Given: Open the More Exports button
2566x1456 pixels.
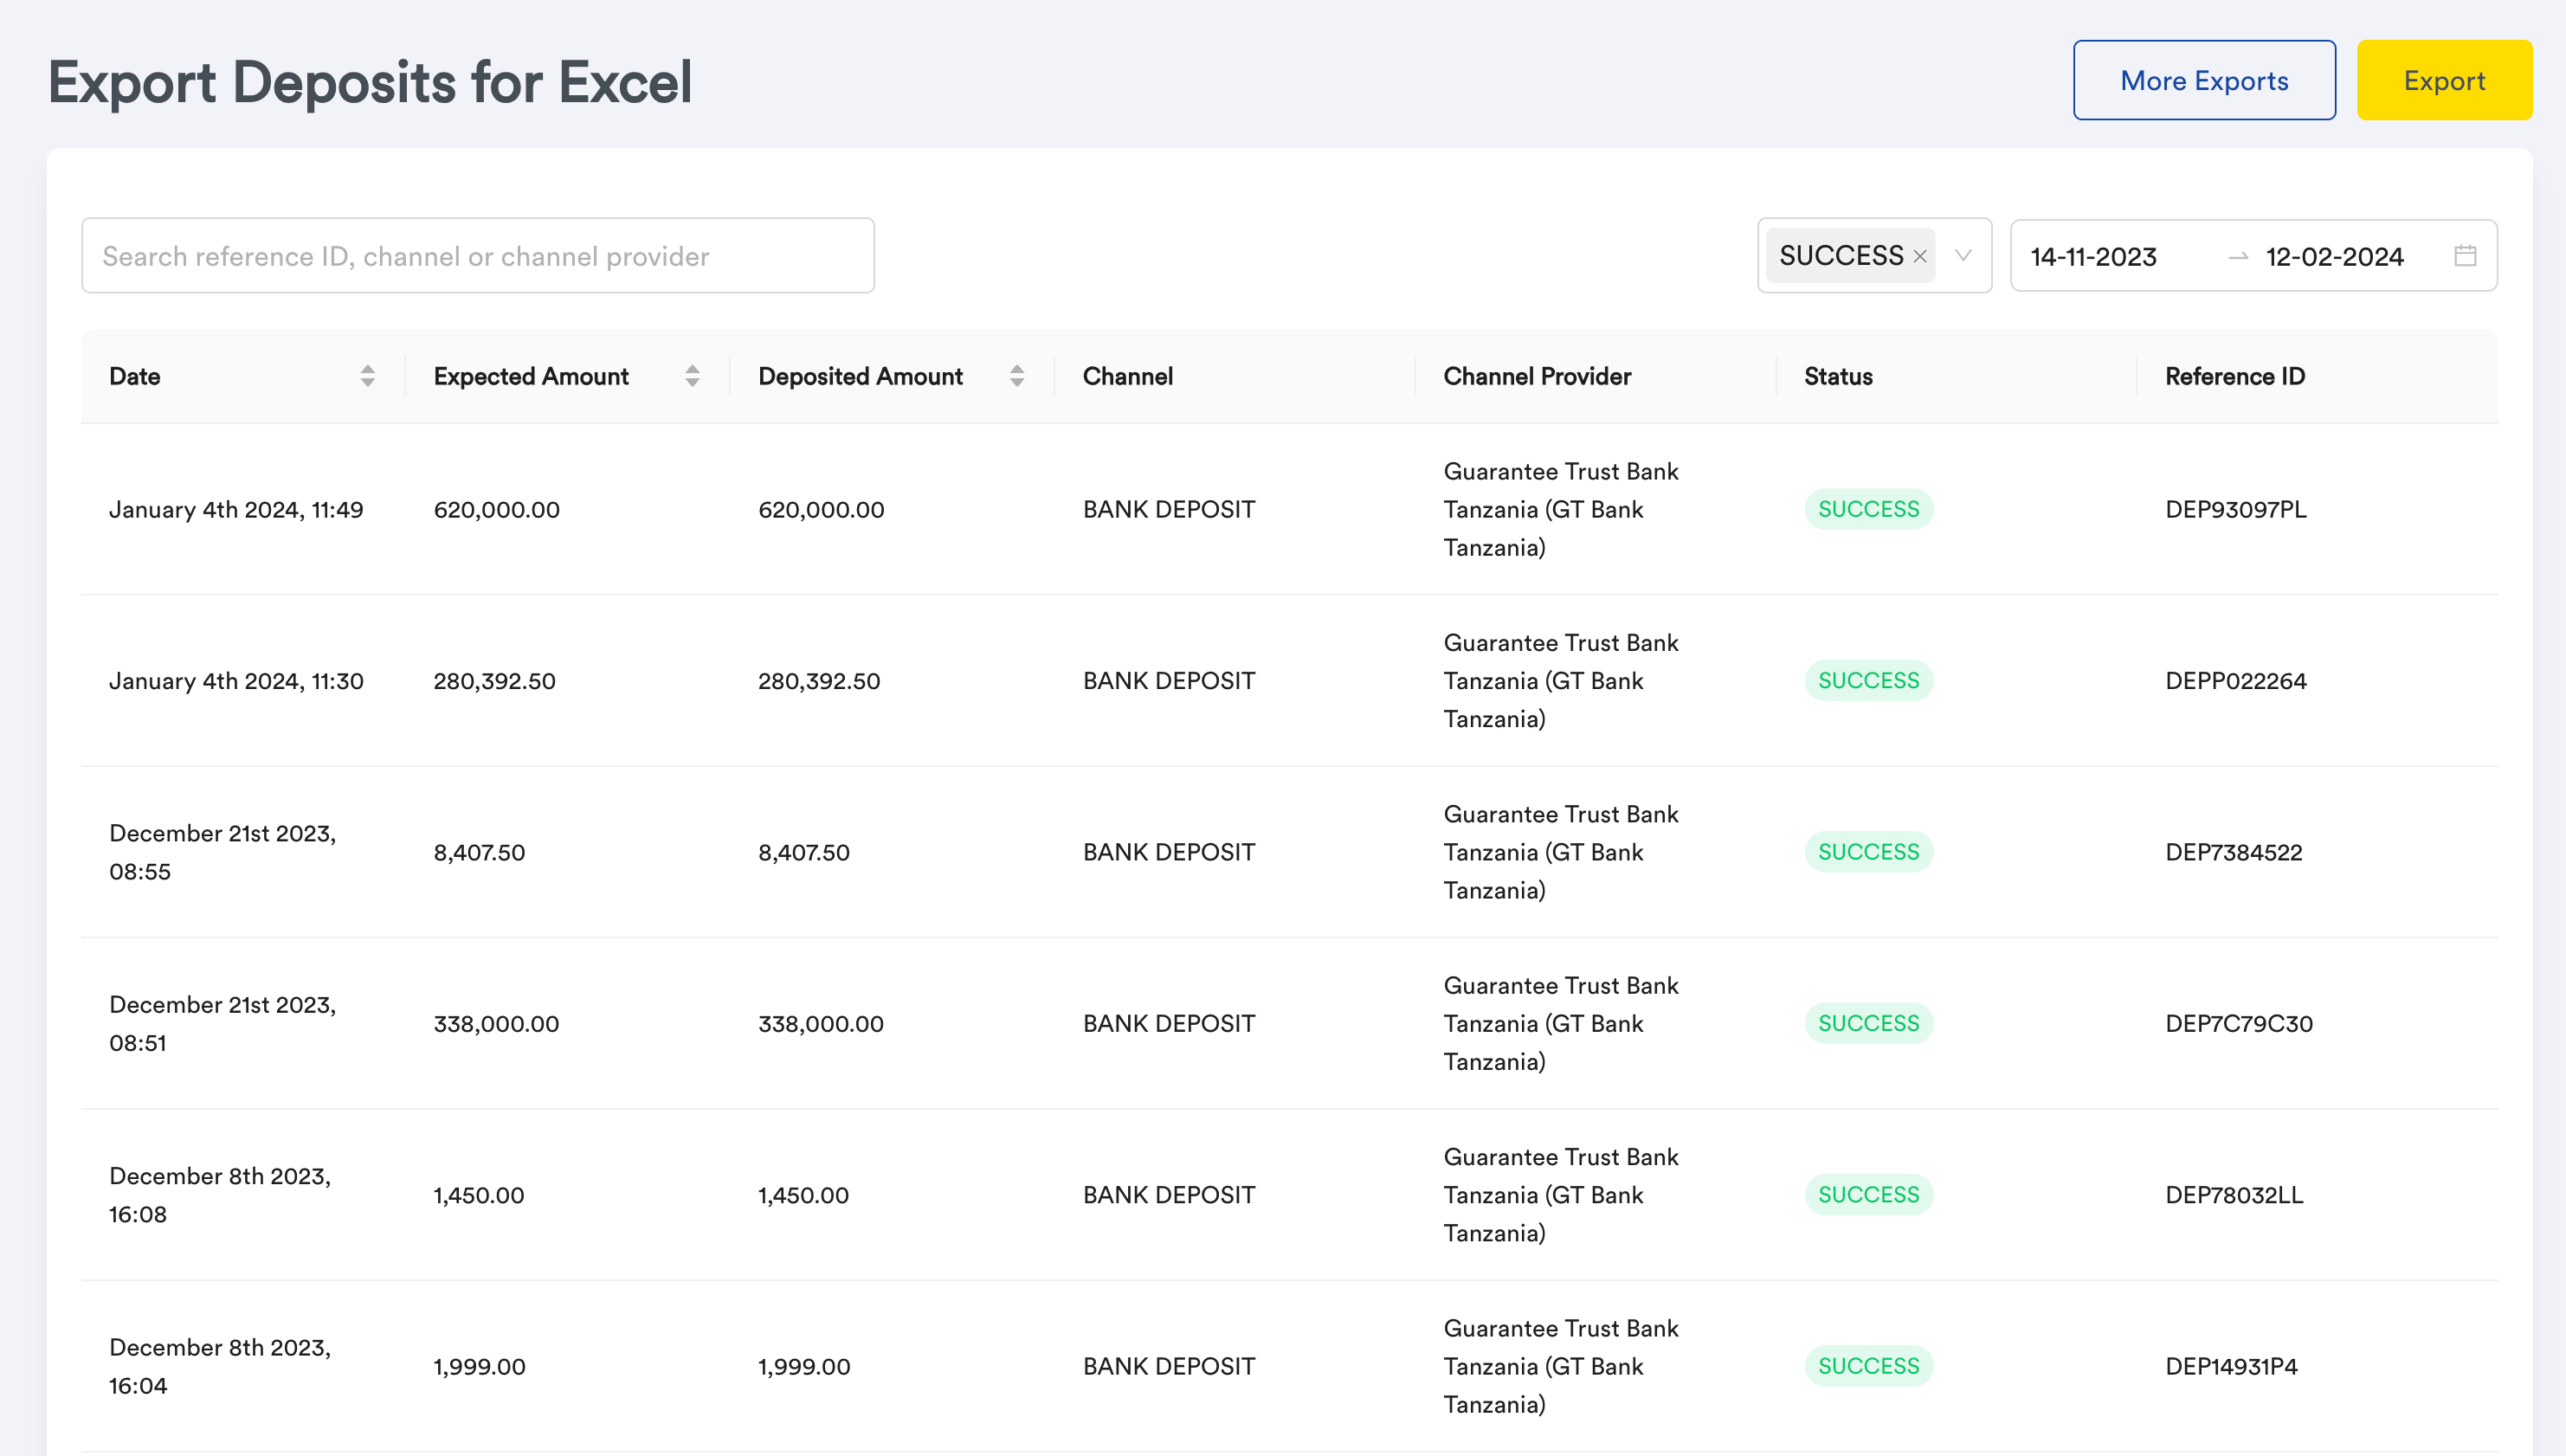Looking at the screenshot, I should point(2204,80).
